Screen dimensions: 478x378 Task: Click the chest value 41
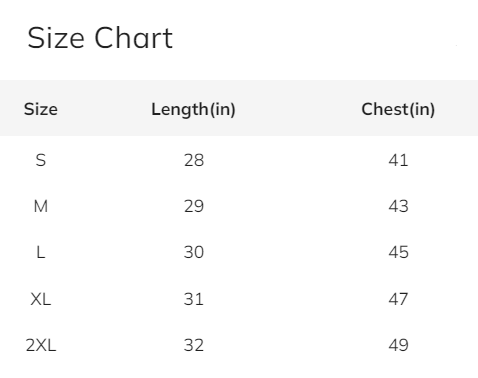tap(398, 160)
